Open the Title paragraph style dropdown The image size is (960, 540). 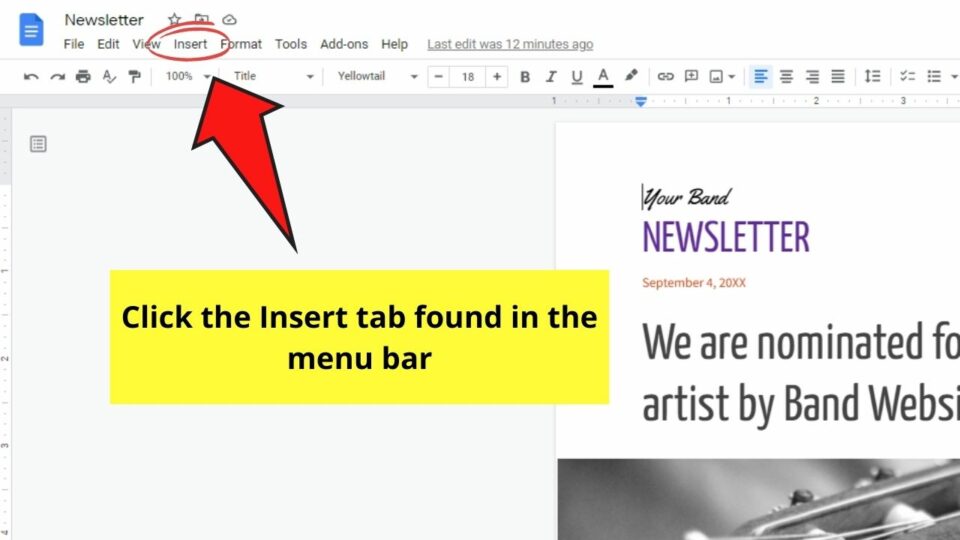(x=273, y=76)
